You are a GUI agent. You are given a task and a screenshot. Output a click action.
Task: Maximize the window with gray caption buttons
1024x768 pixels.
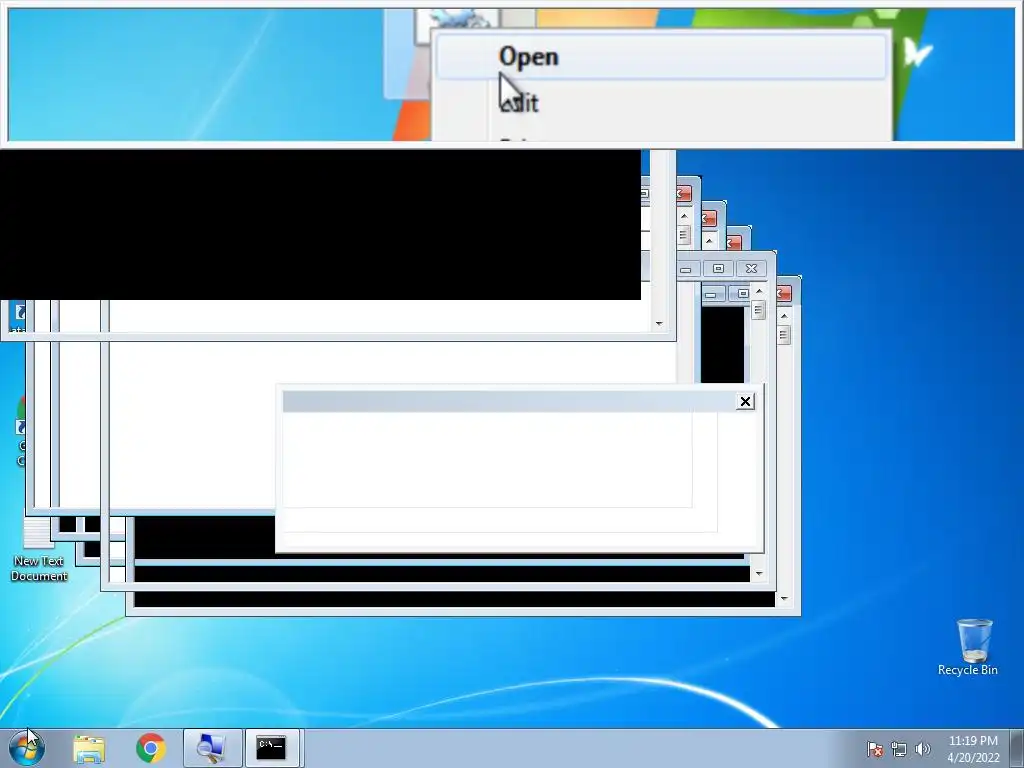tap(718, 269)
